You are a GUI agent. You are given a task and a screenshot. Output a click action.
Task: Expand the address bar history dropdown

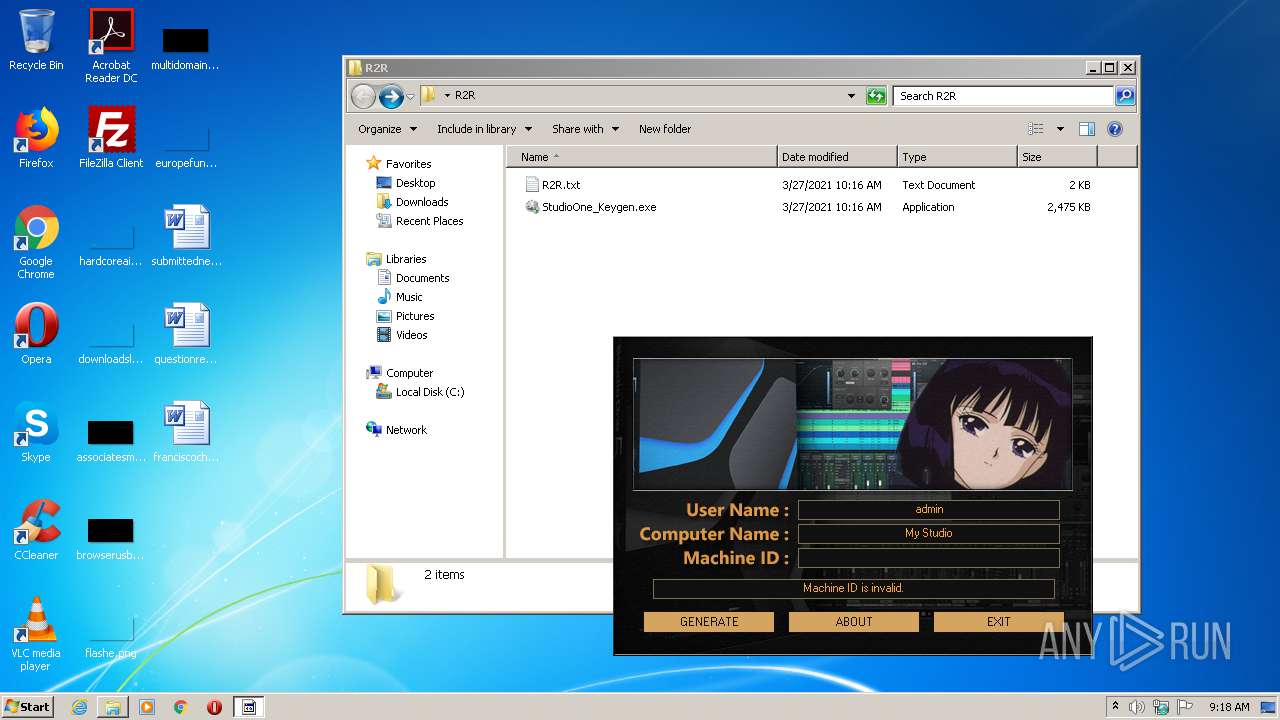pyautogui.click(x=851, y=96)
